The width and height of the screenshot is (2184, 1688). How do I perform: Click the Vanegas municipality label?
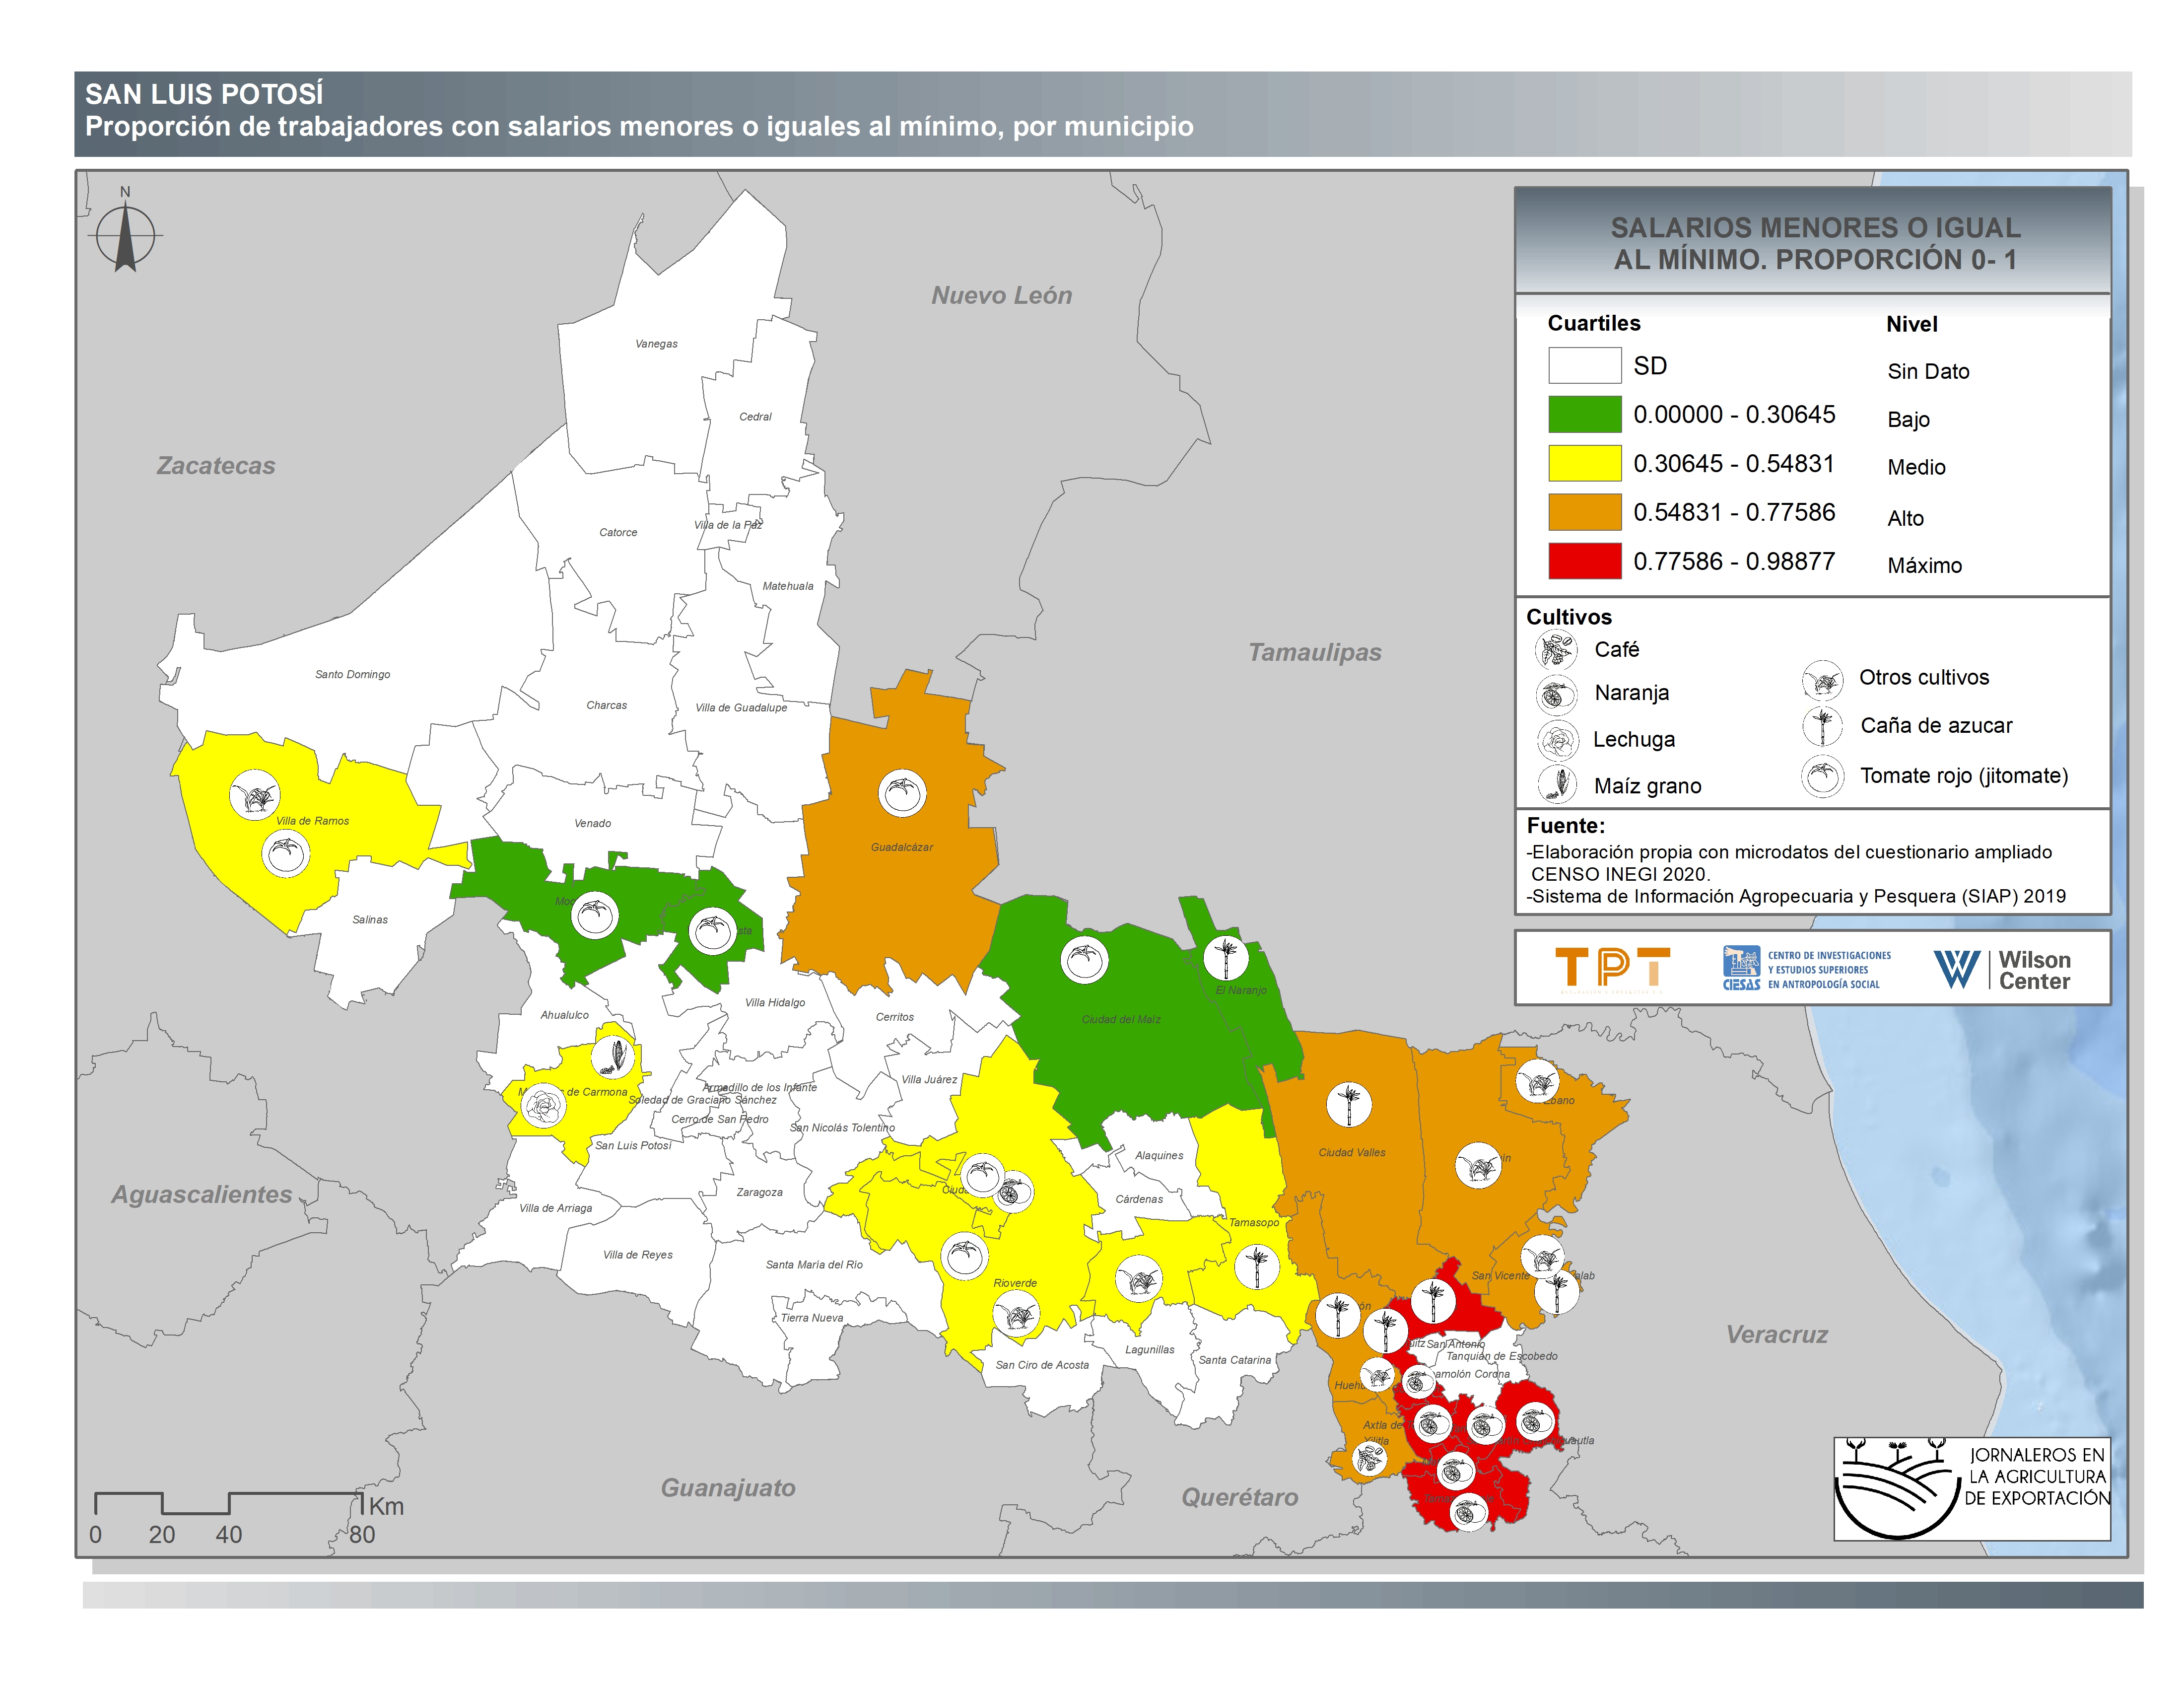tap(656, 344)
